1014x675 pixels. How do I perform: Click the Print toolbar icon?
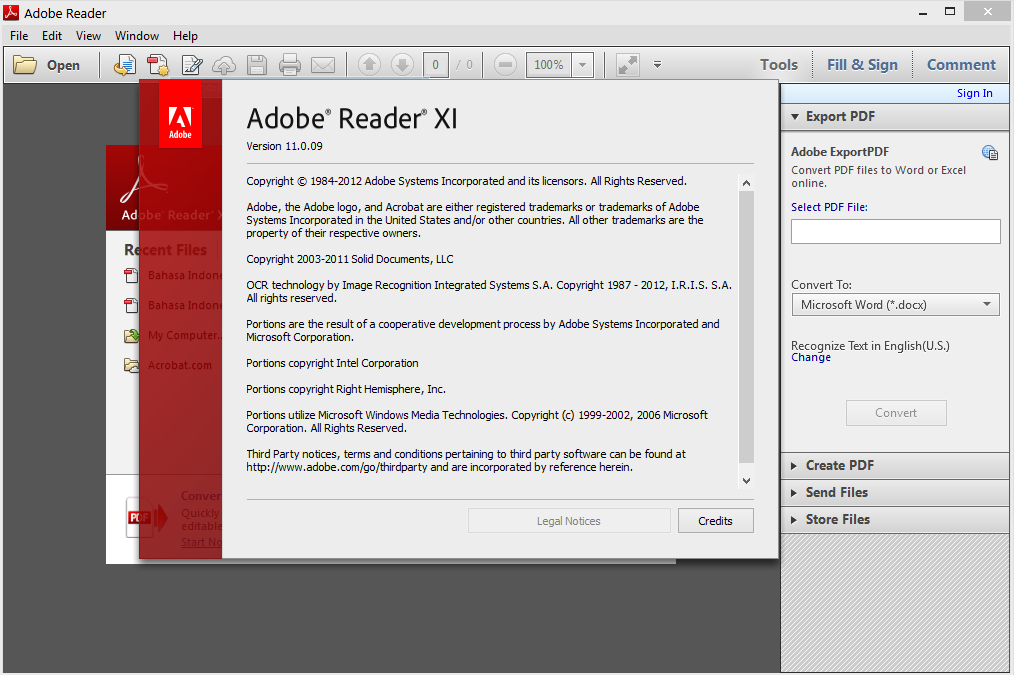click(289, 65)
